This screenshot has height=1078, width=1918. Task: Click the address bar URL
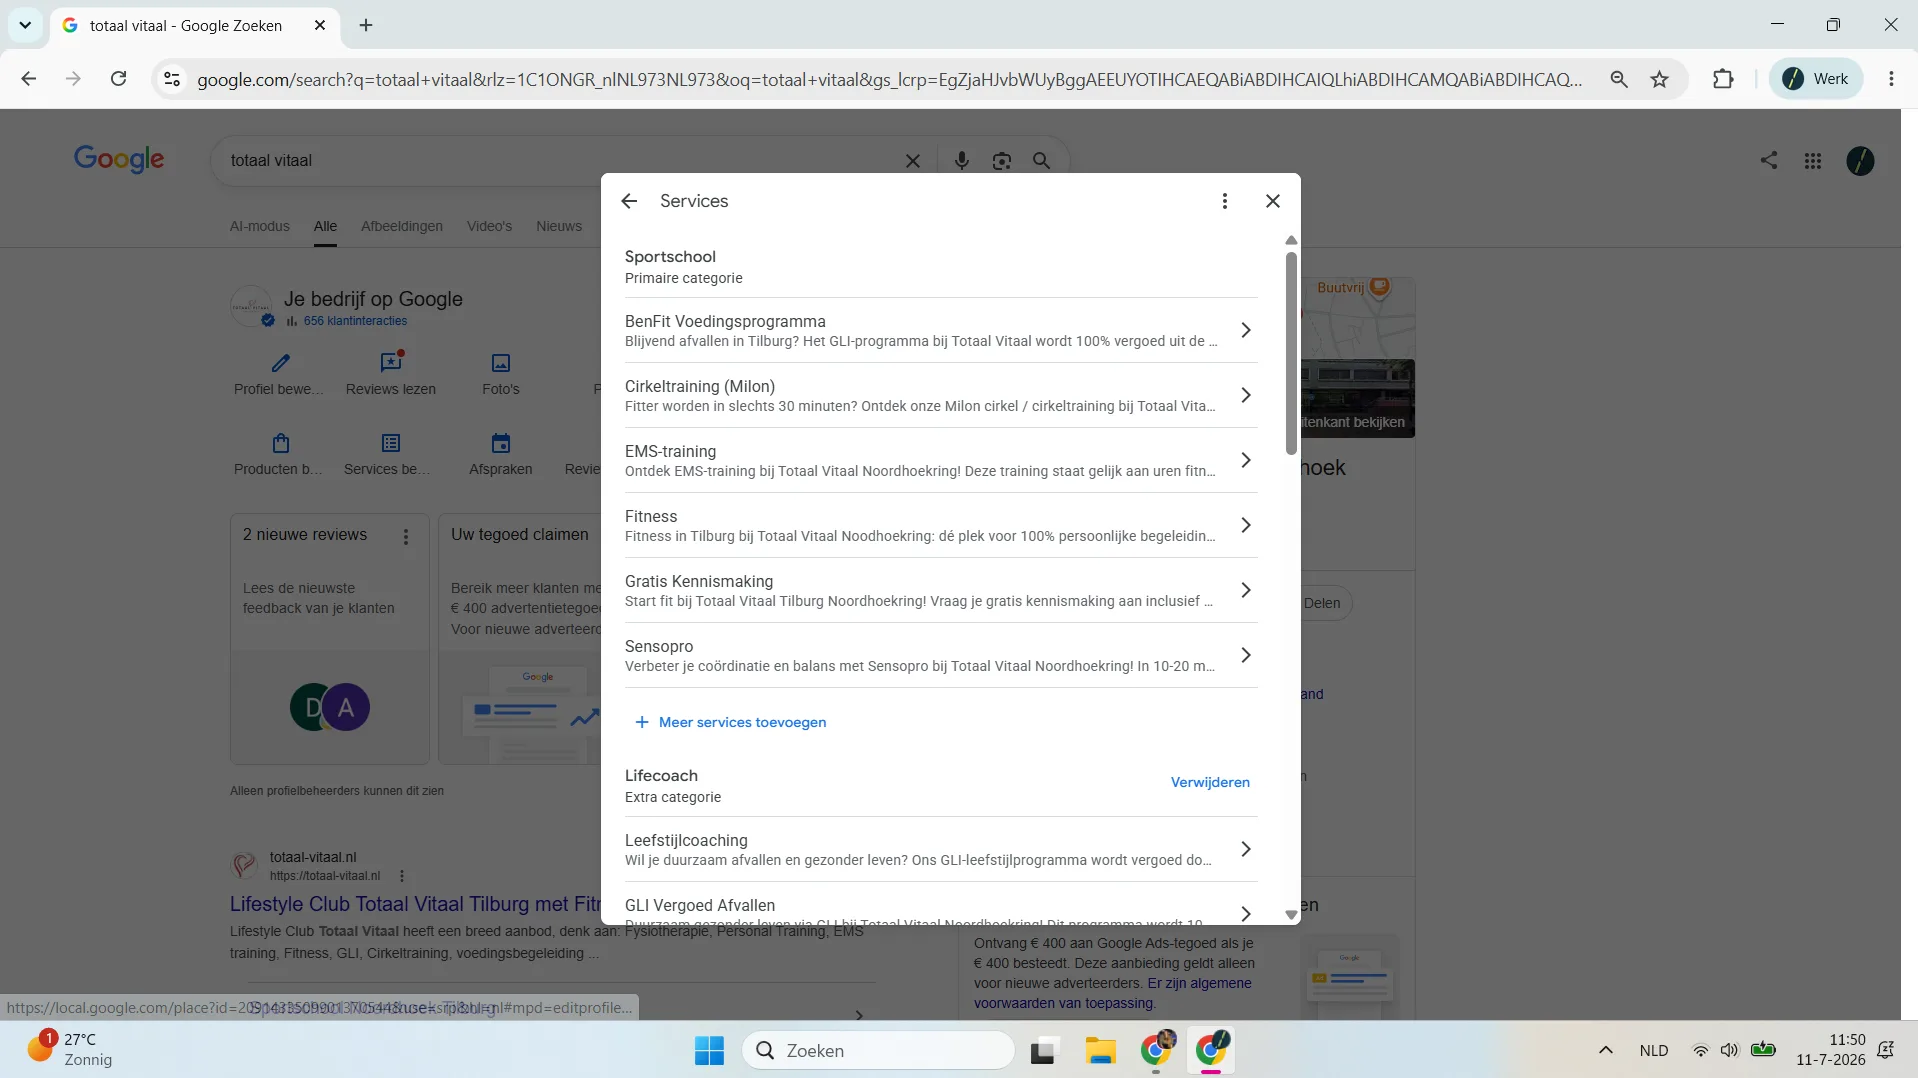tap(889, 79)
